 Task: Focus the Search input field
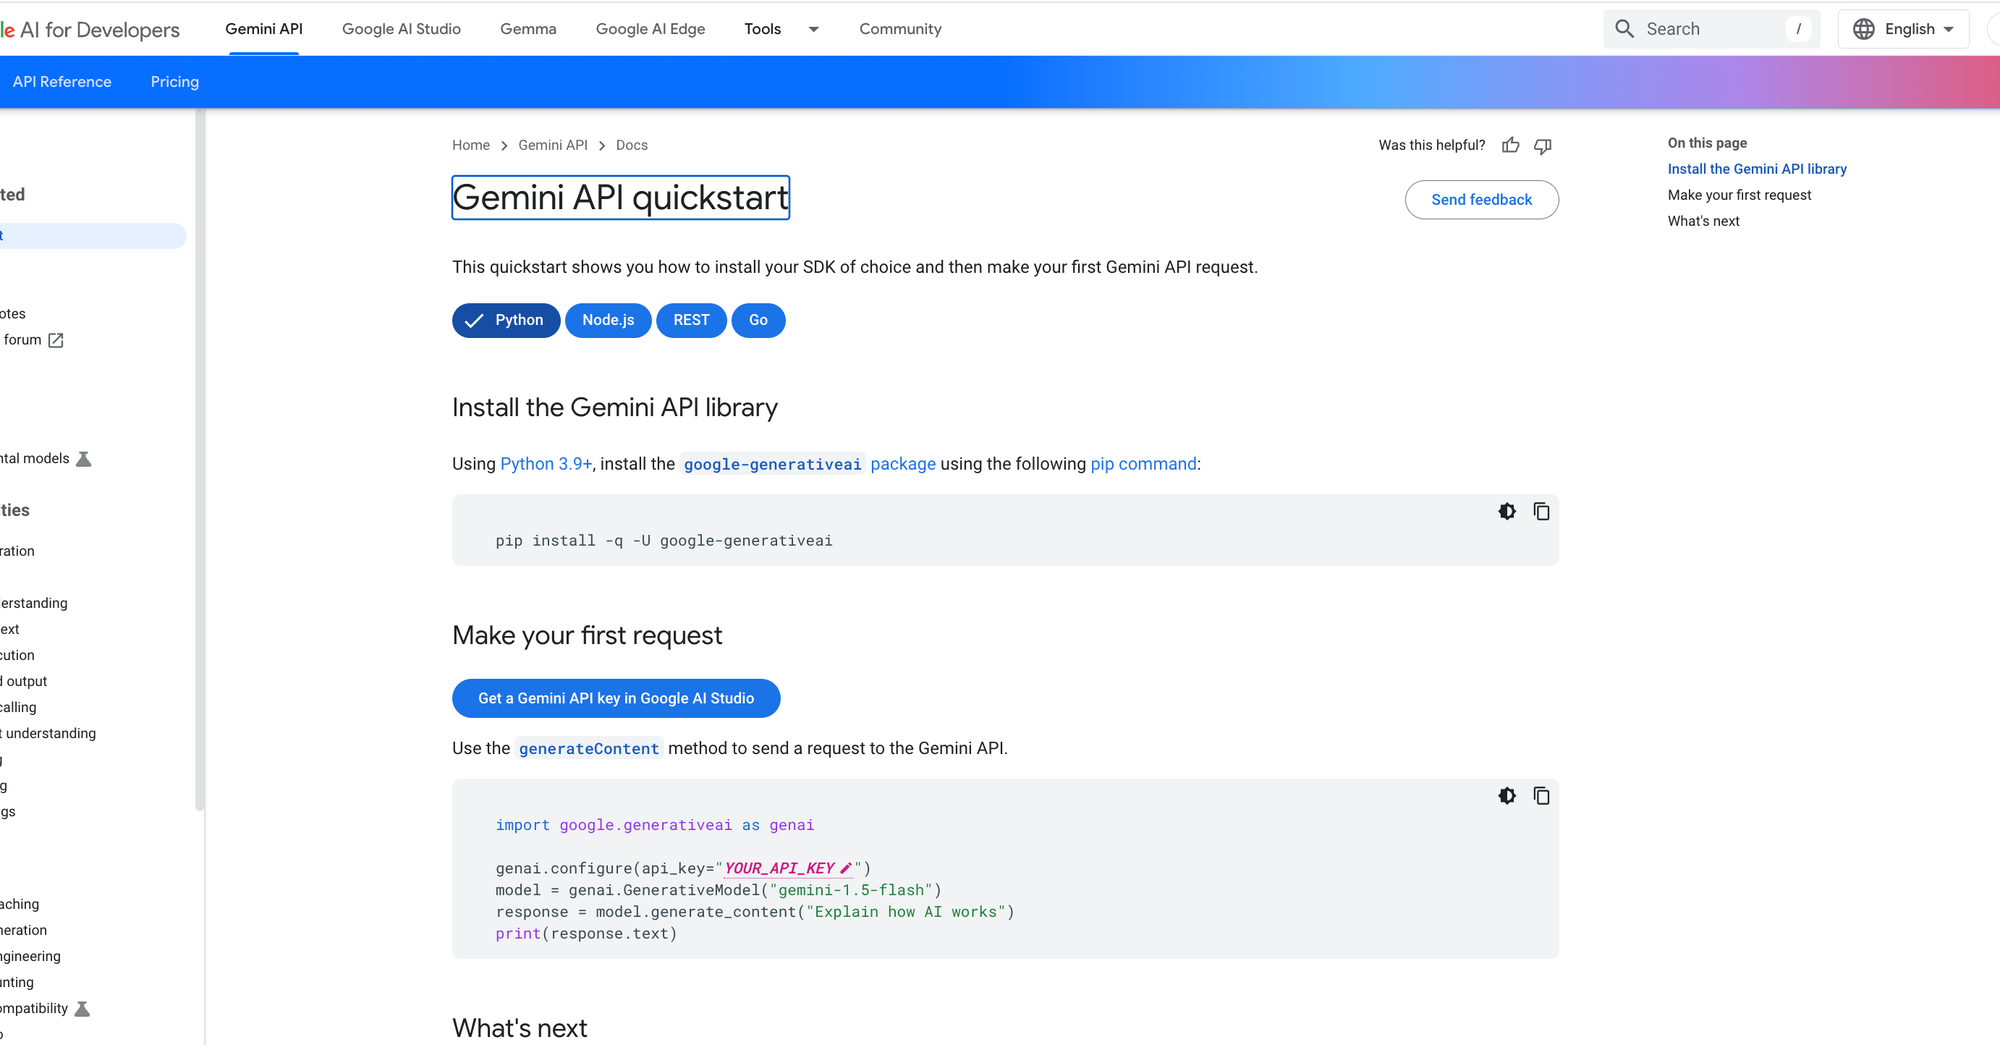coord(1712,29)
